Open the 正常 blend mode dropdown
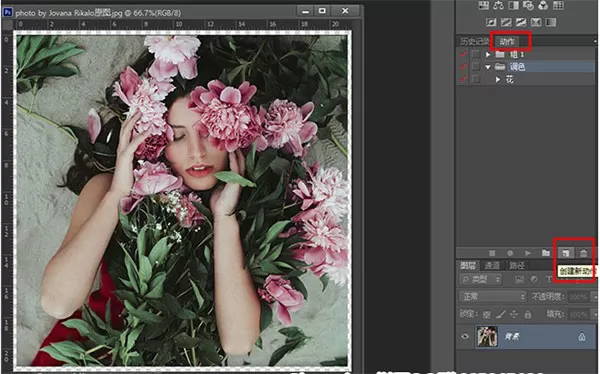600x374 pixels. pyautogui.click(x=493, y=296)
